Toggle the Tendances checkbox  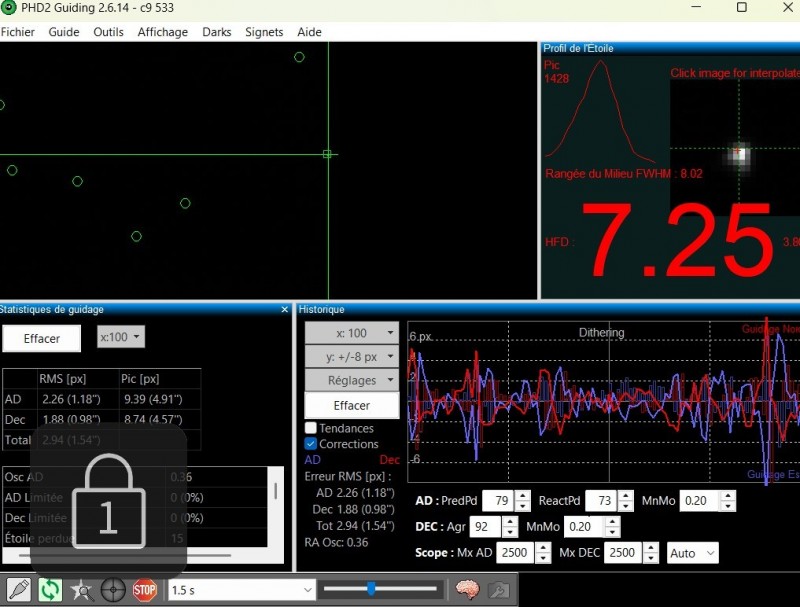click(311, 427)
